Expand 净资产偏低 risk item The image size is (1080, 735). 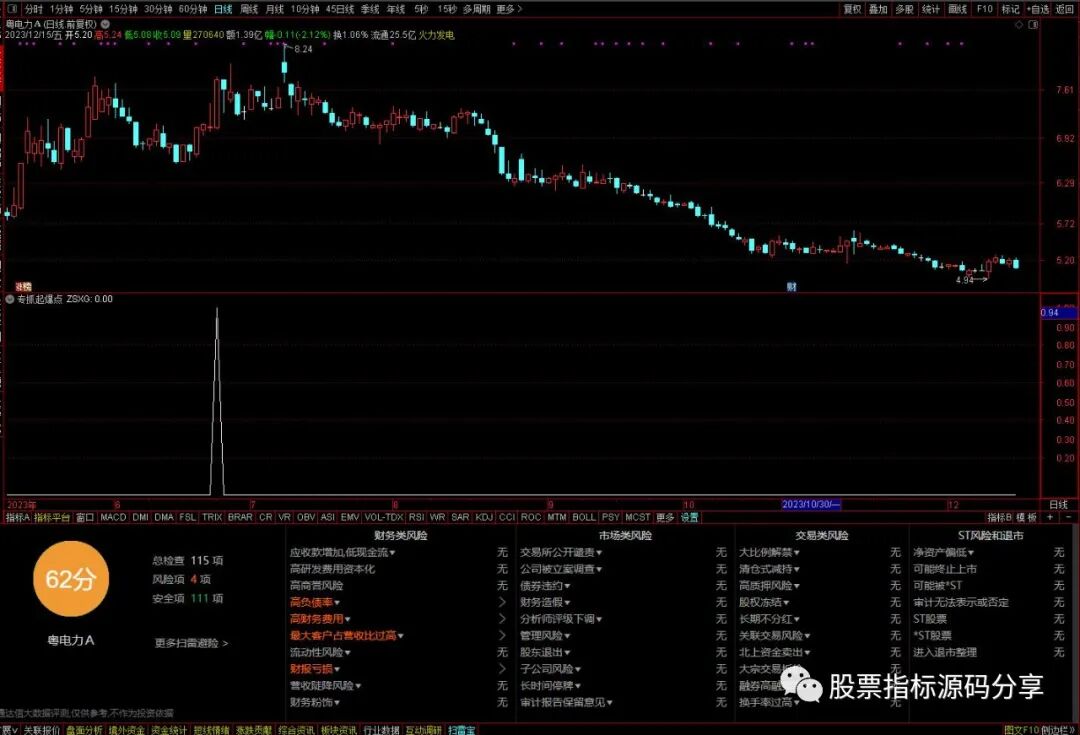tap(944, 552)
